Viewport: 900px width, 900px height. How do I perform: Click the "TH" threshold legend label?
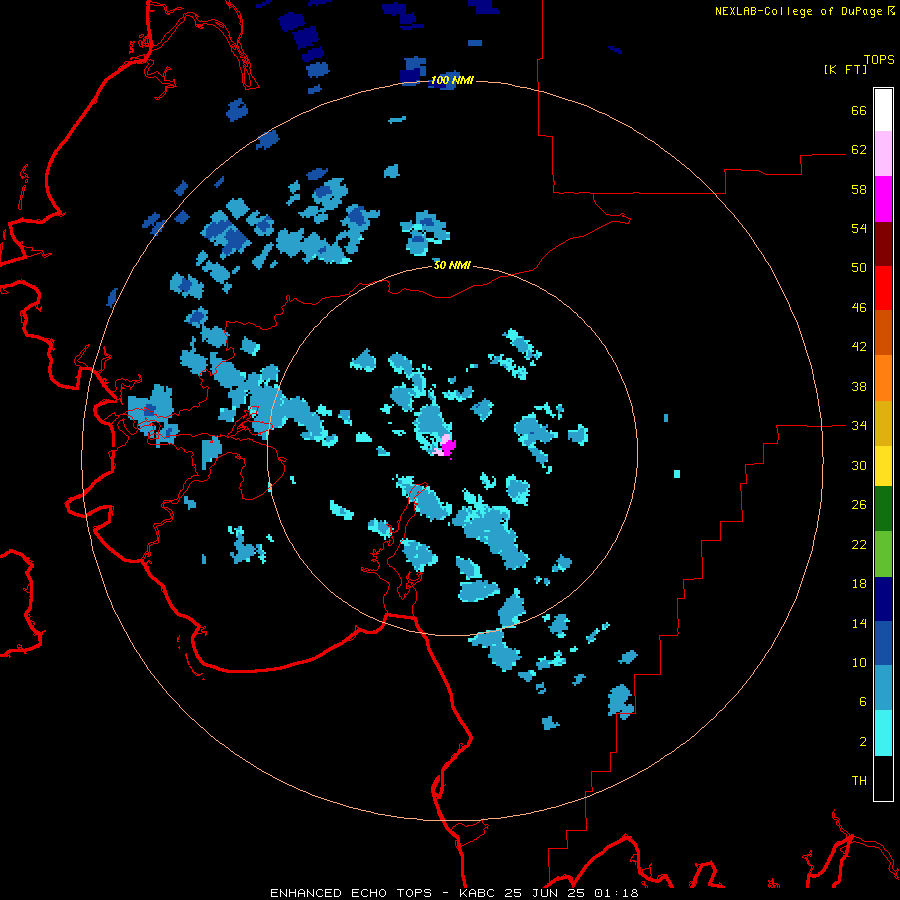coord(859,780)
